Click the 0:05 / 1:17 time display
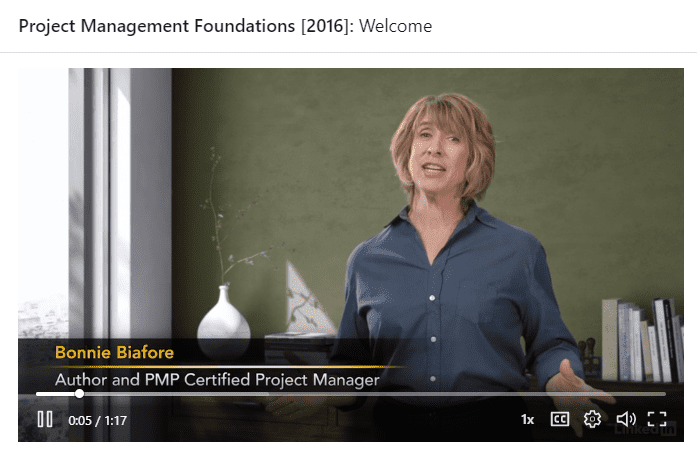 (97, 420)
